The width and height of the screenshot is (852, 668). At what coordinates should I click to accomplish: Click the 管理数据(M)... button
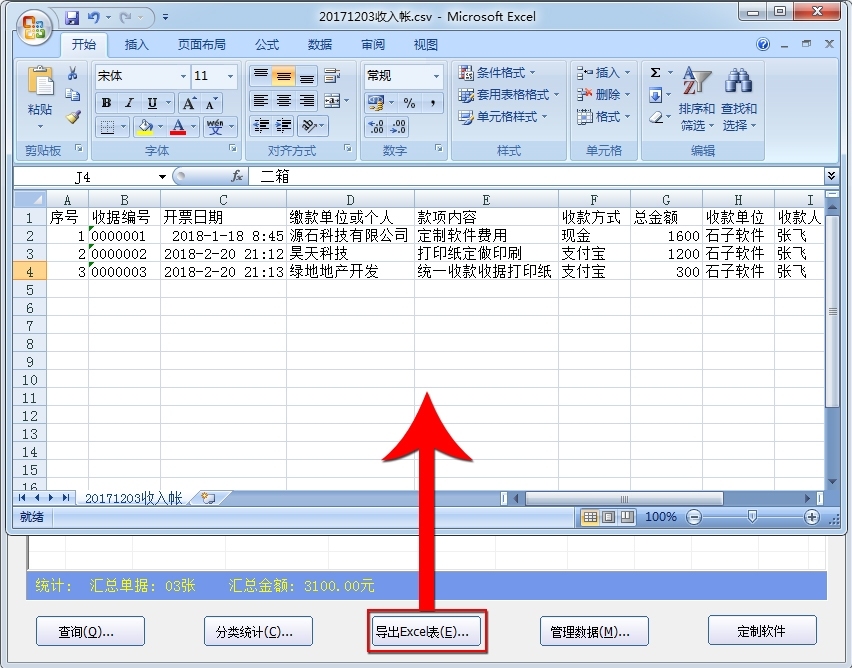(594, 631)
